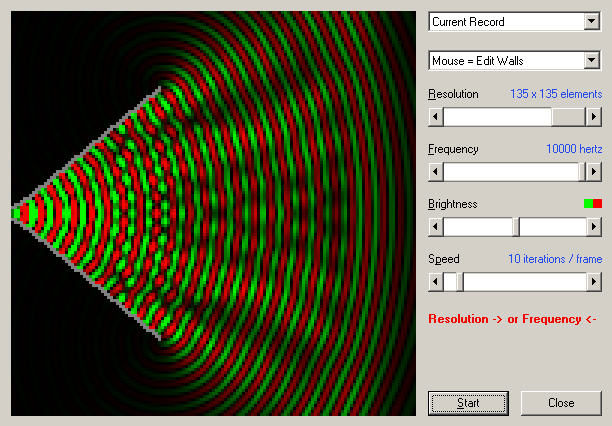Click the Brightness label

point(453,204)
